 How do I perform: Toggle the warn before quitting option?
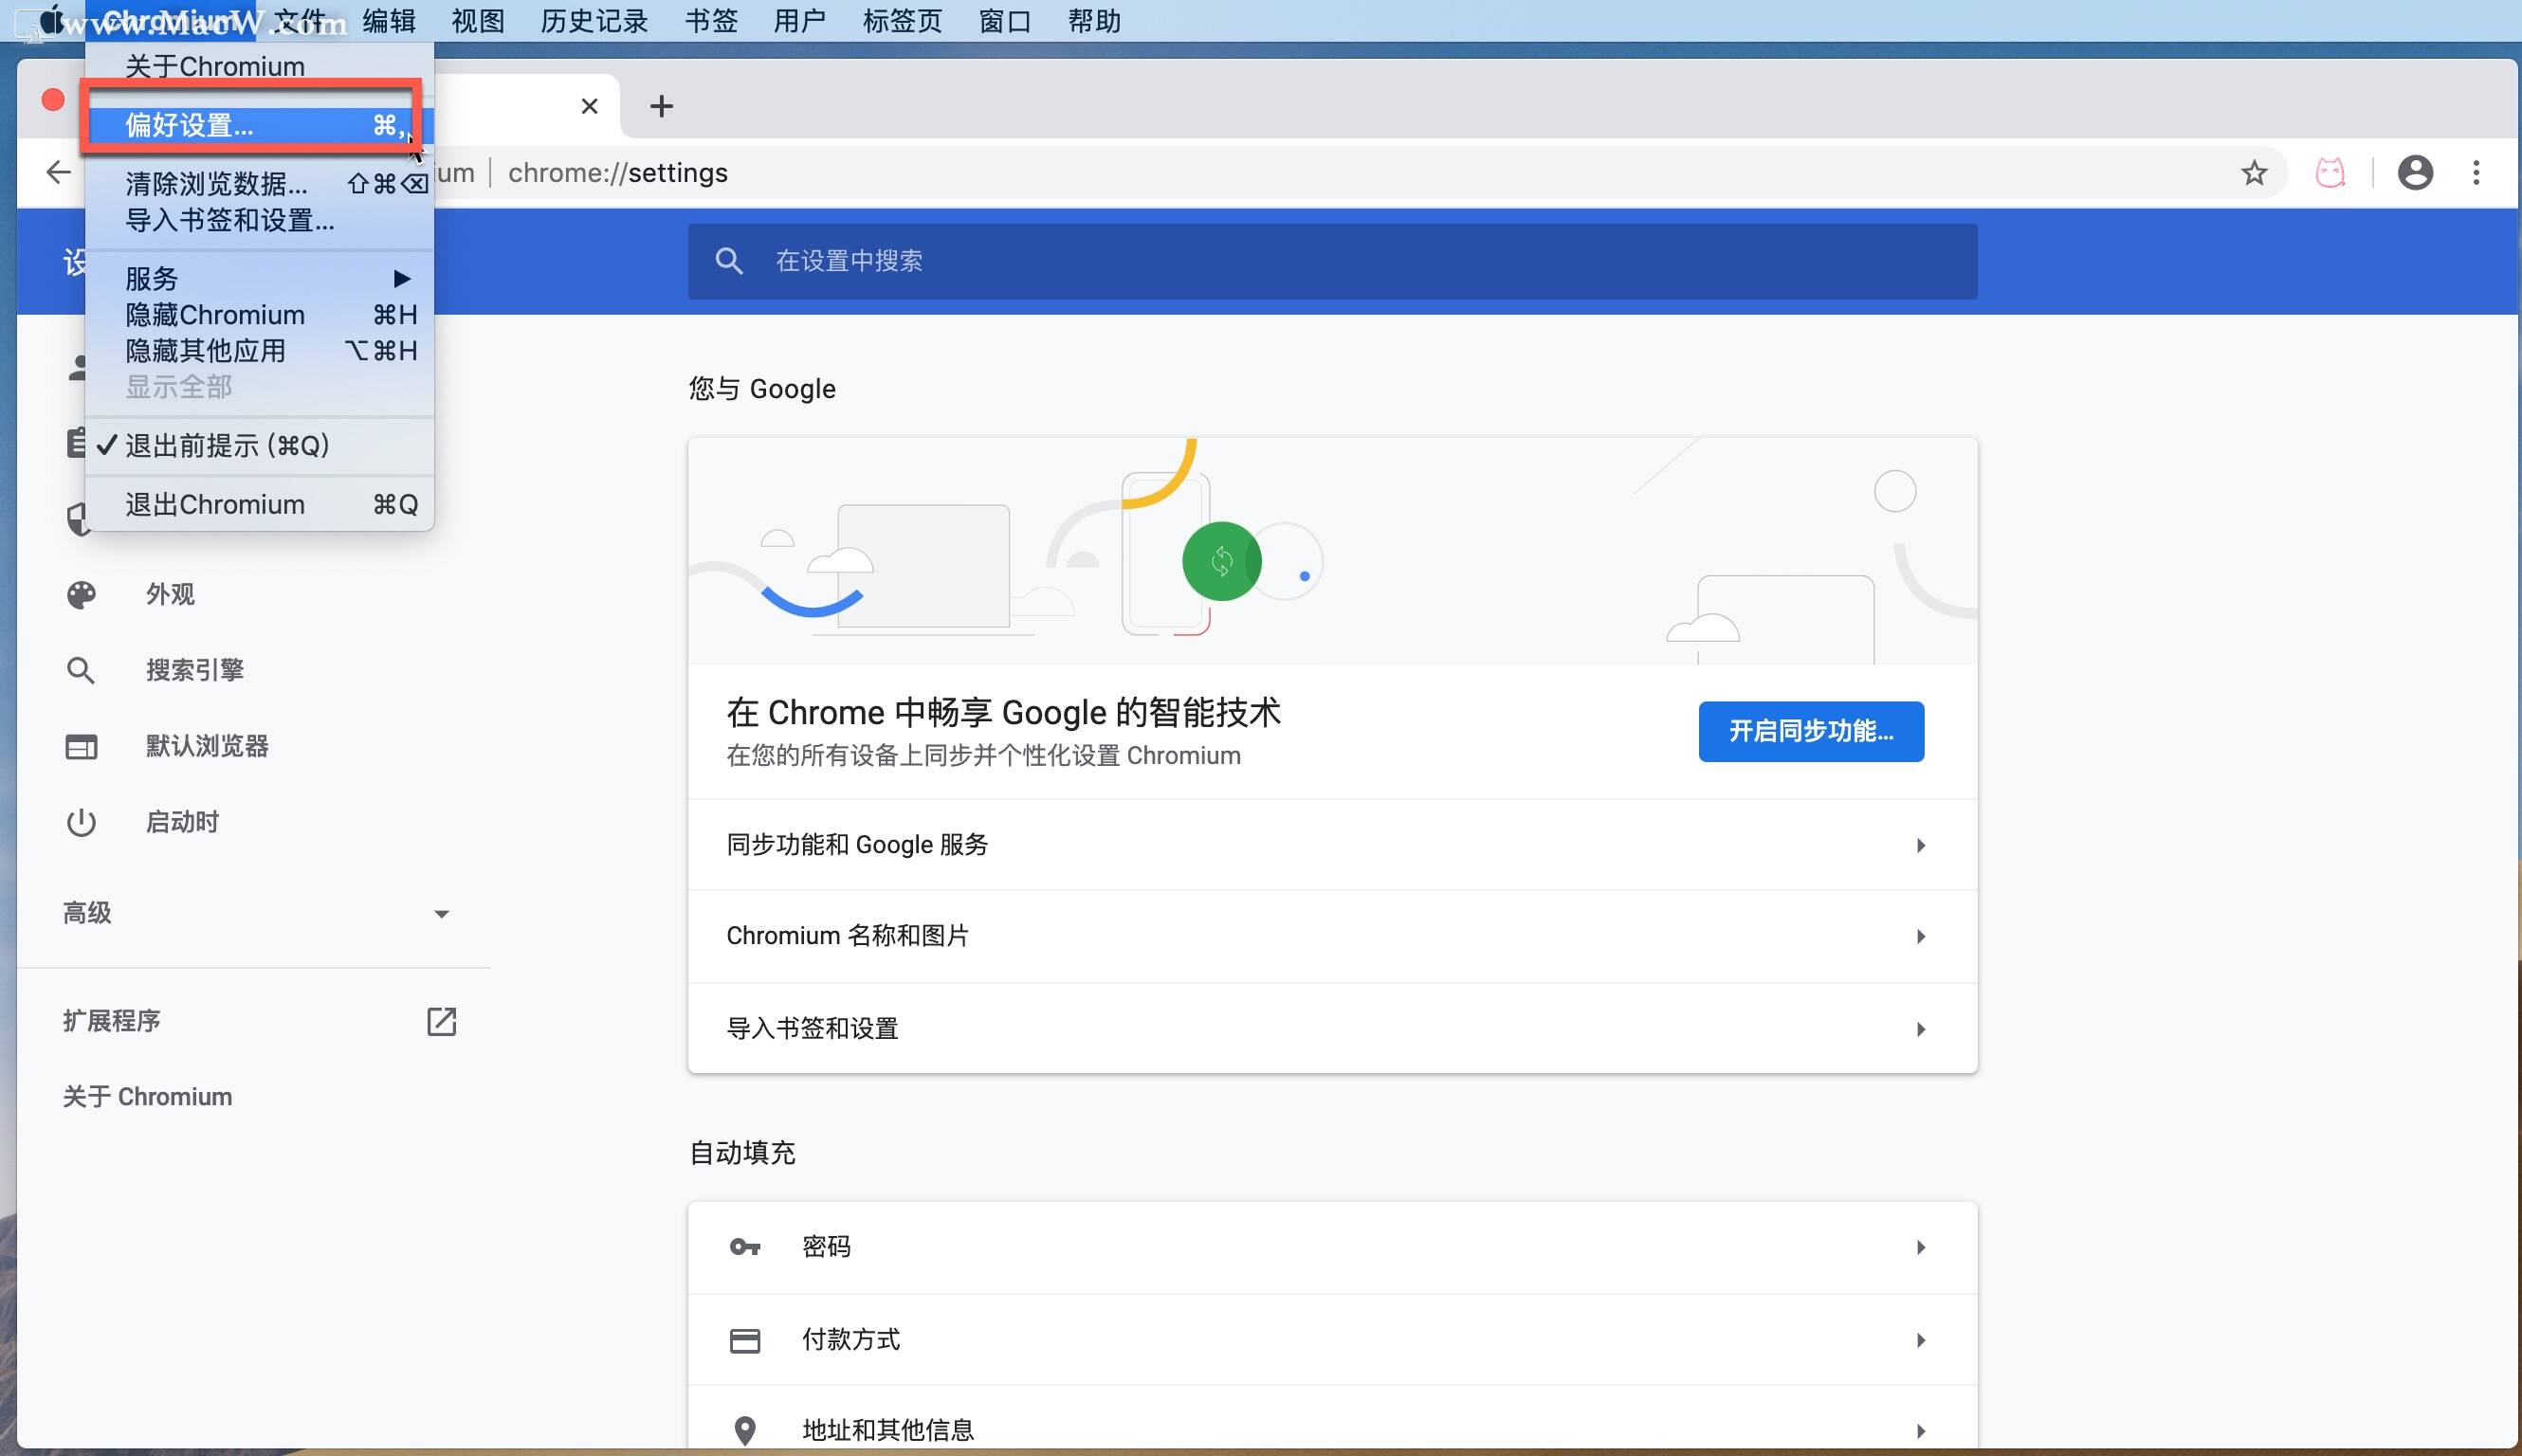(226, 446)
